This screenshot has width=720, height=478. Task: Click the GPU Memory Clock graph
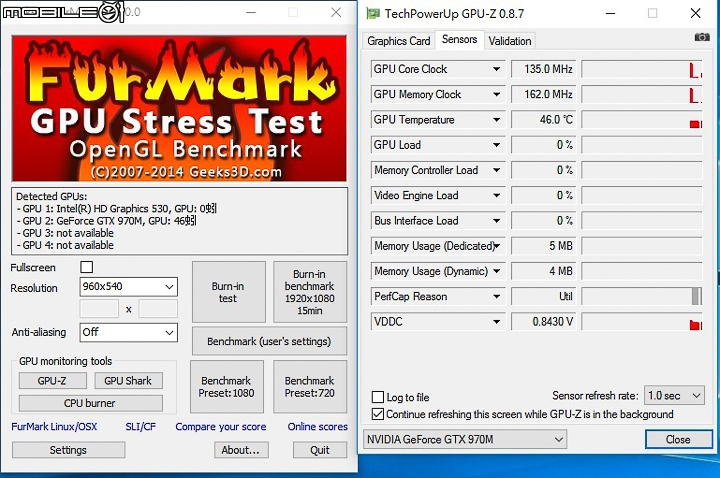[x=641, y=95]
